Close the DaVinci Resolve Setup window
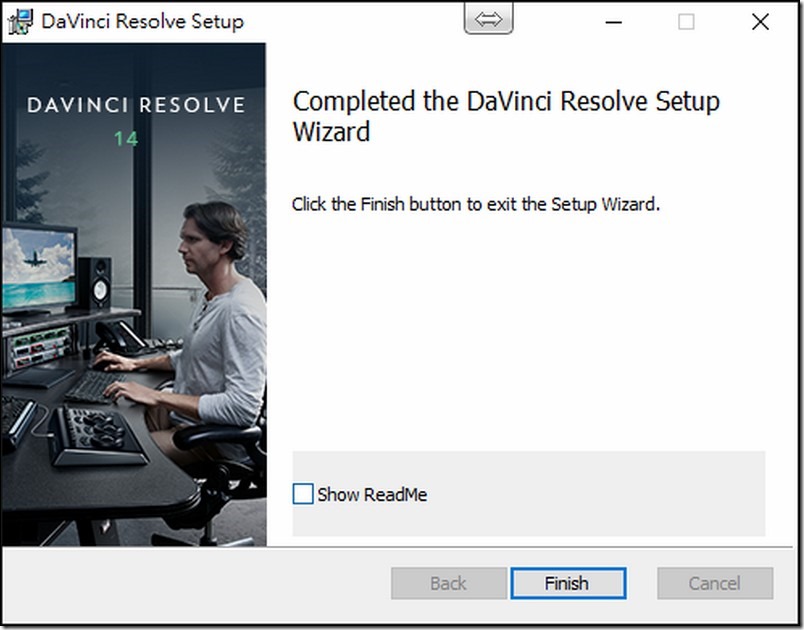 (760, 22)
